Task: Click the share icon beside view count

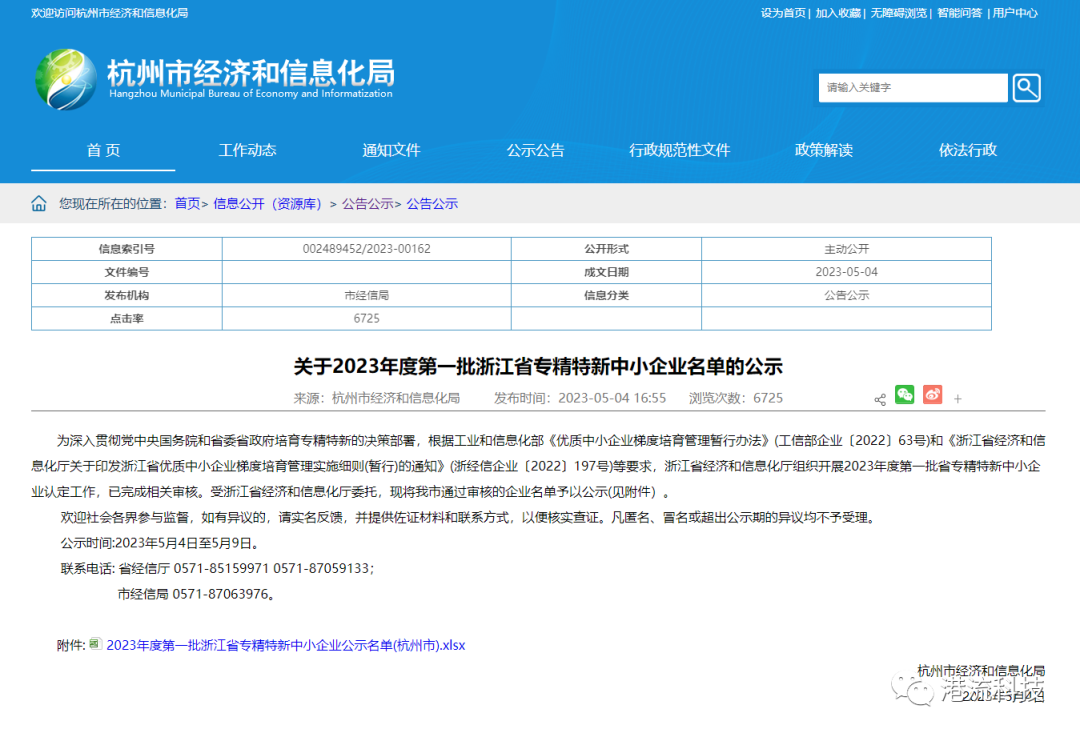Action: 880,400
